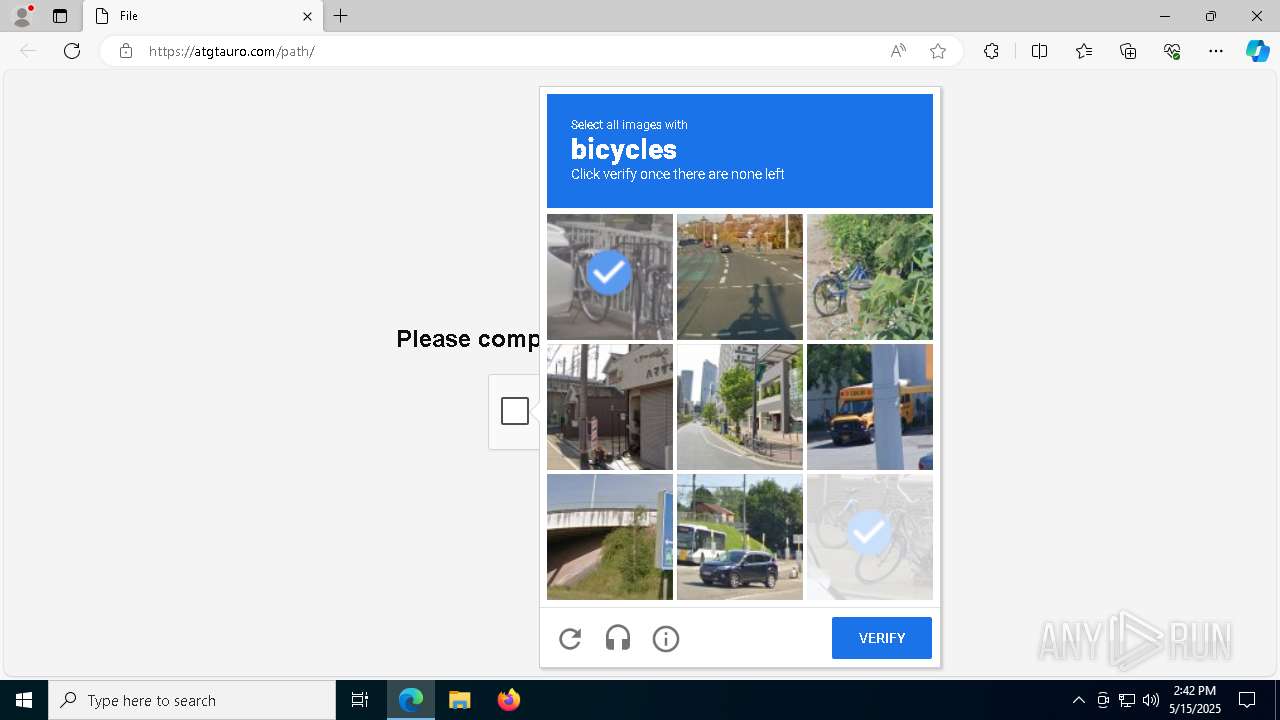Screen dimensions: 1280x720
Task: Open the volume control tray icon
Action: 1151,700
